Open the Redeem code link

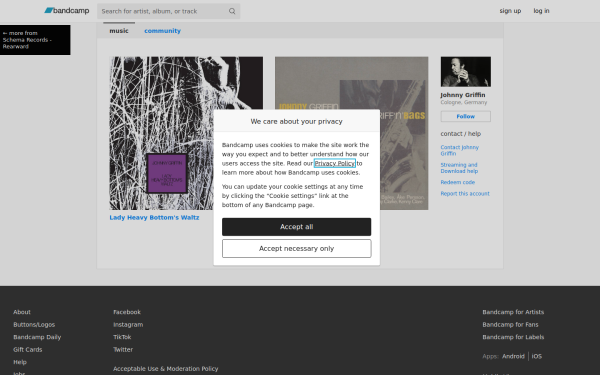tap(457, 182)
